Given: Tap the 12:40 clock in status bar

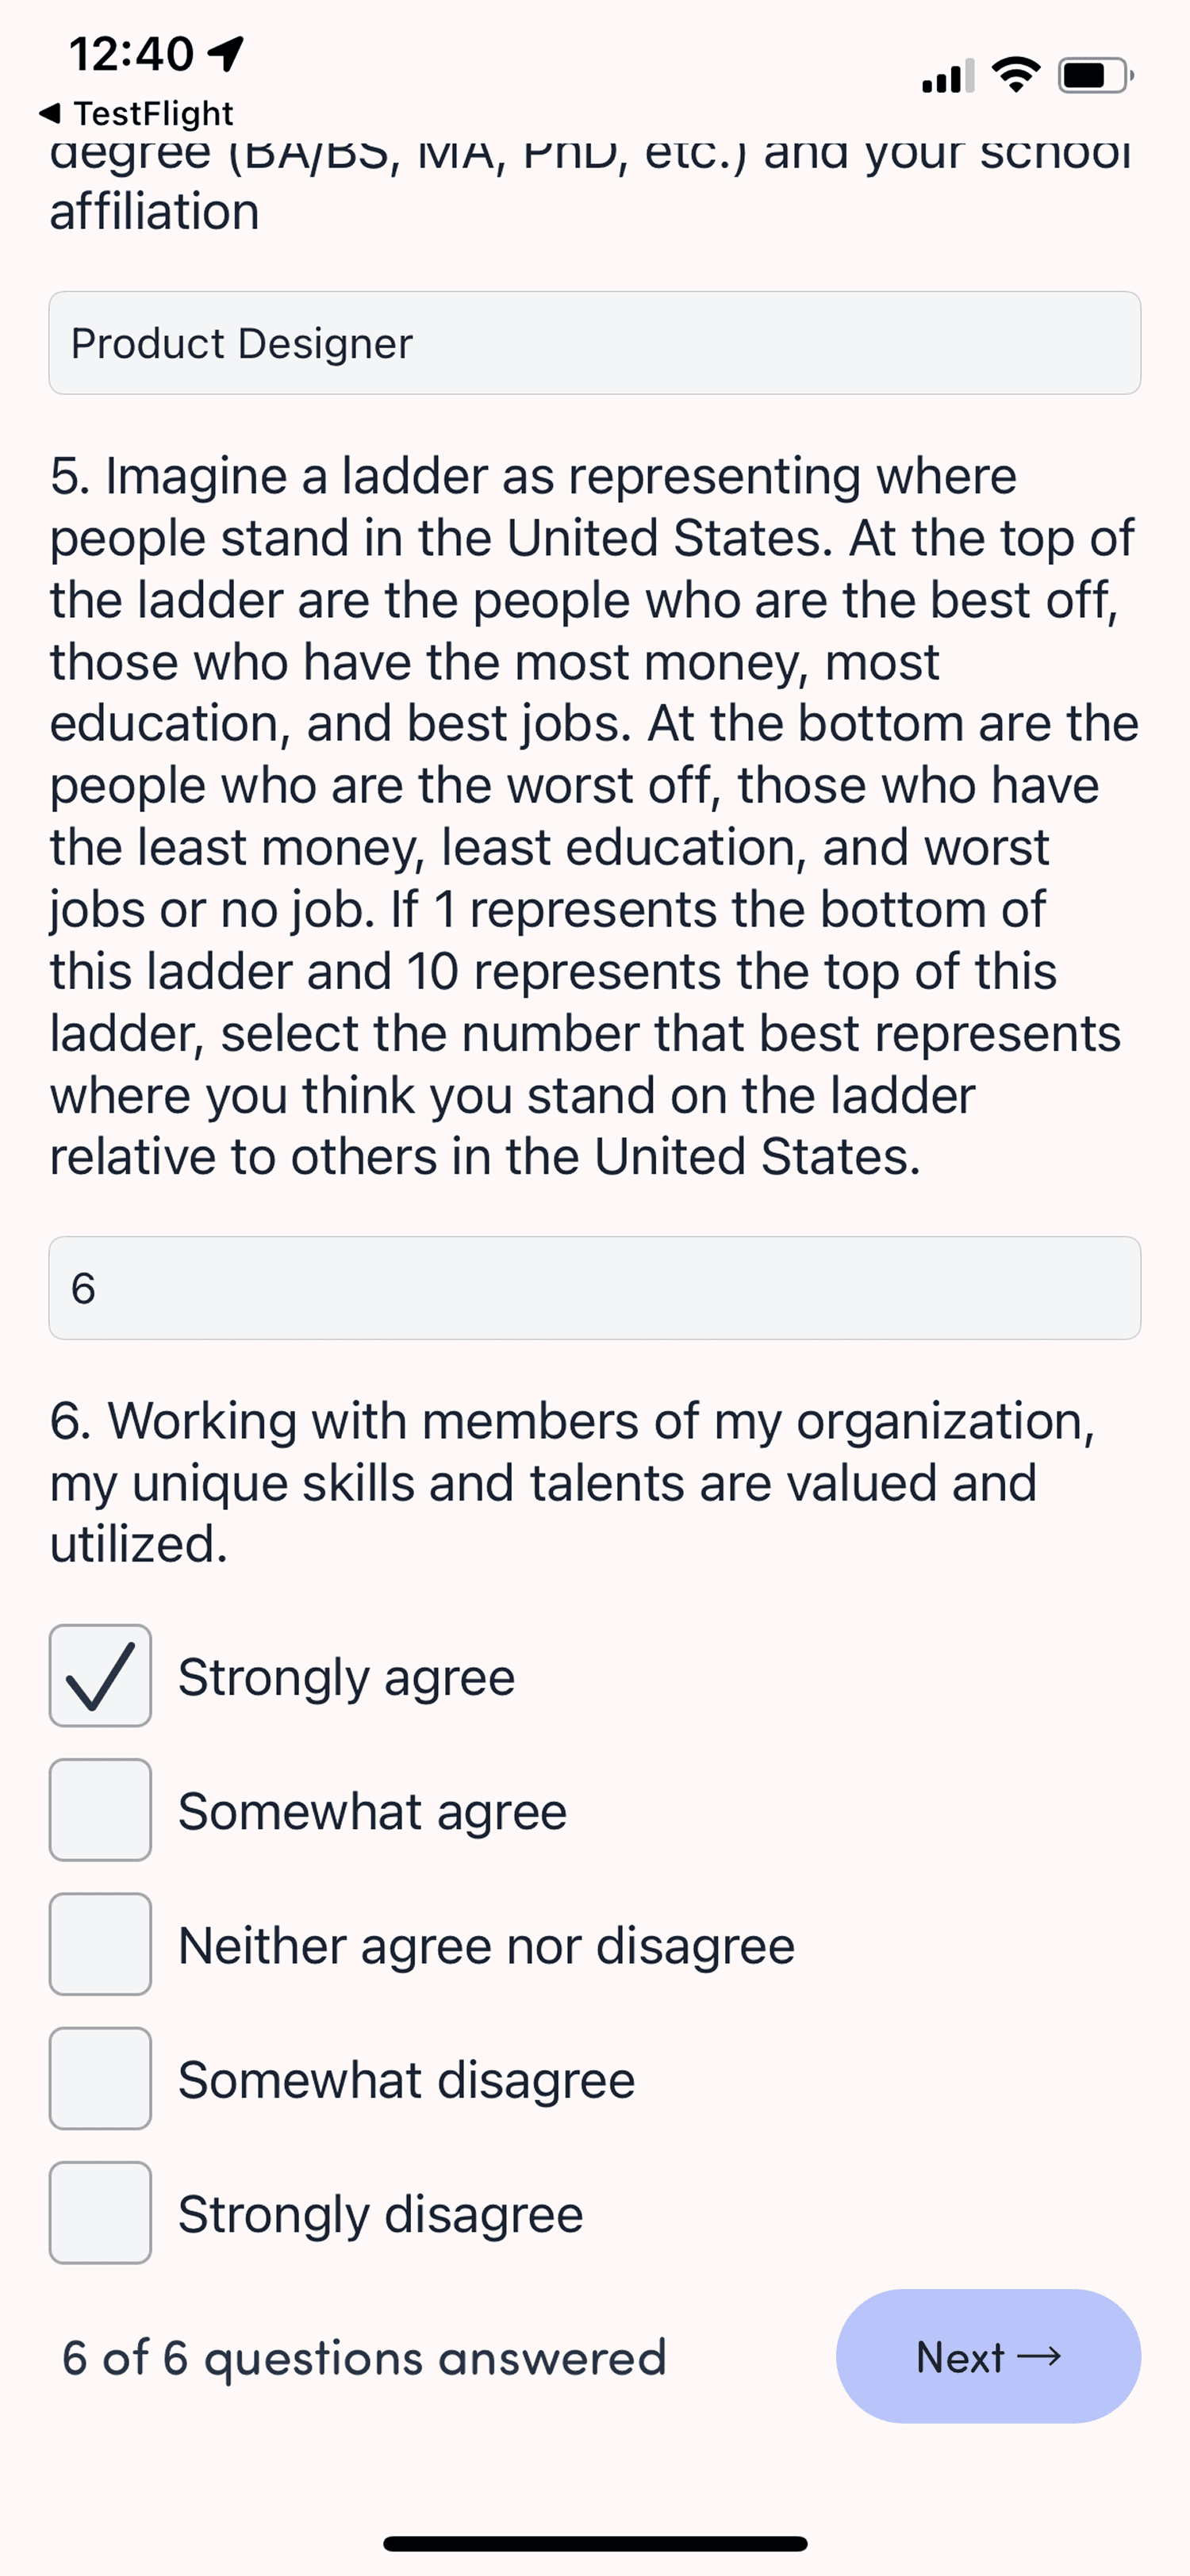Looking at the screenshot, I should (x=131, y=54).
